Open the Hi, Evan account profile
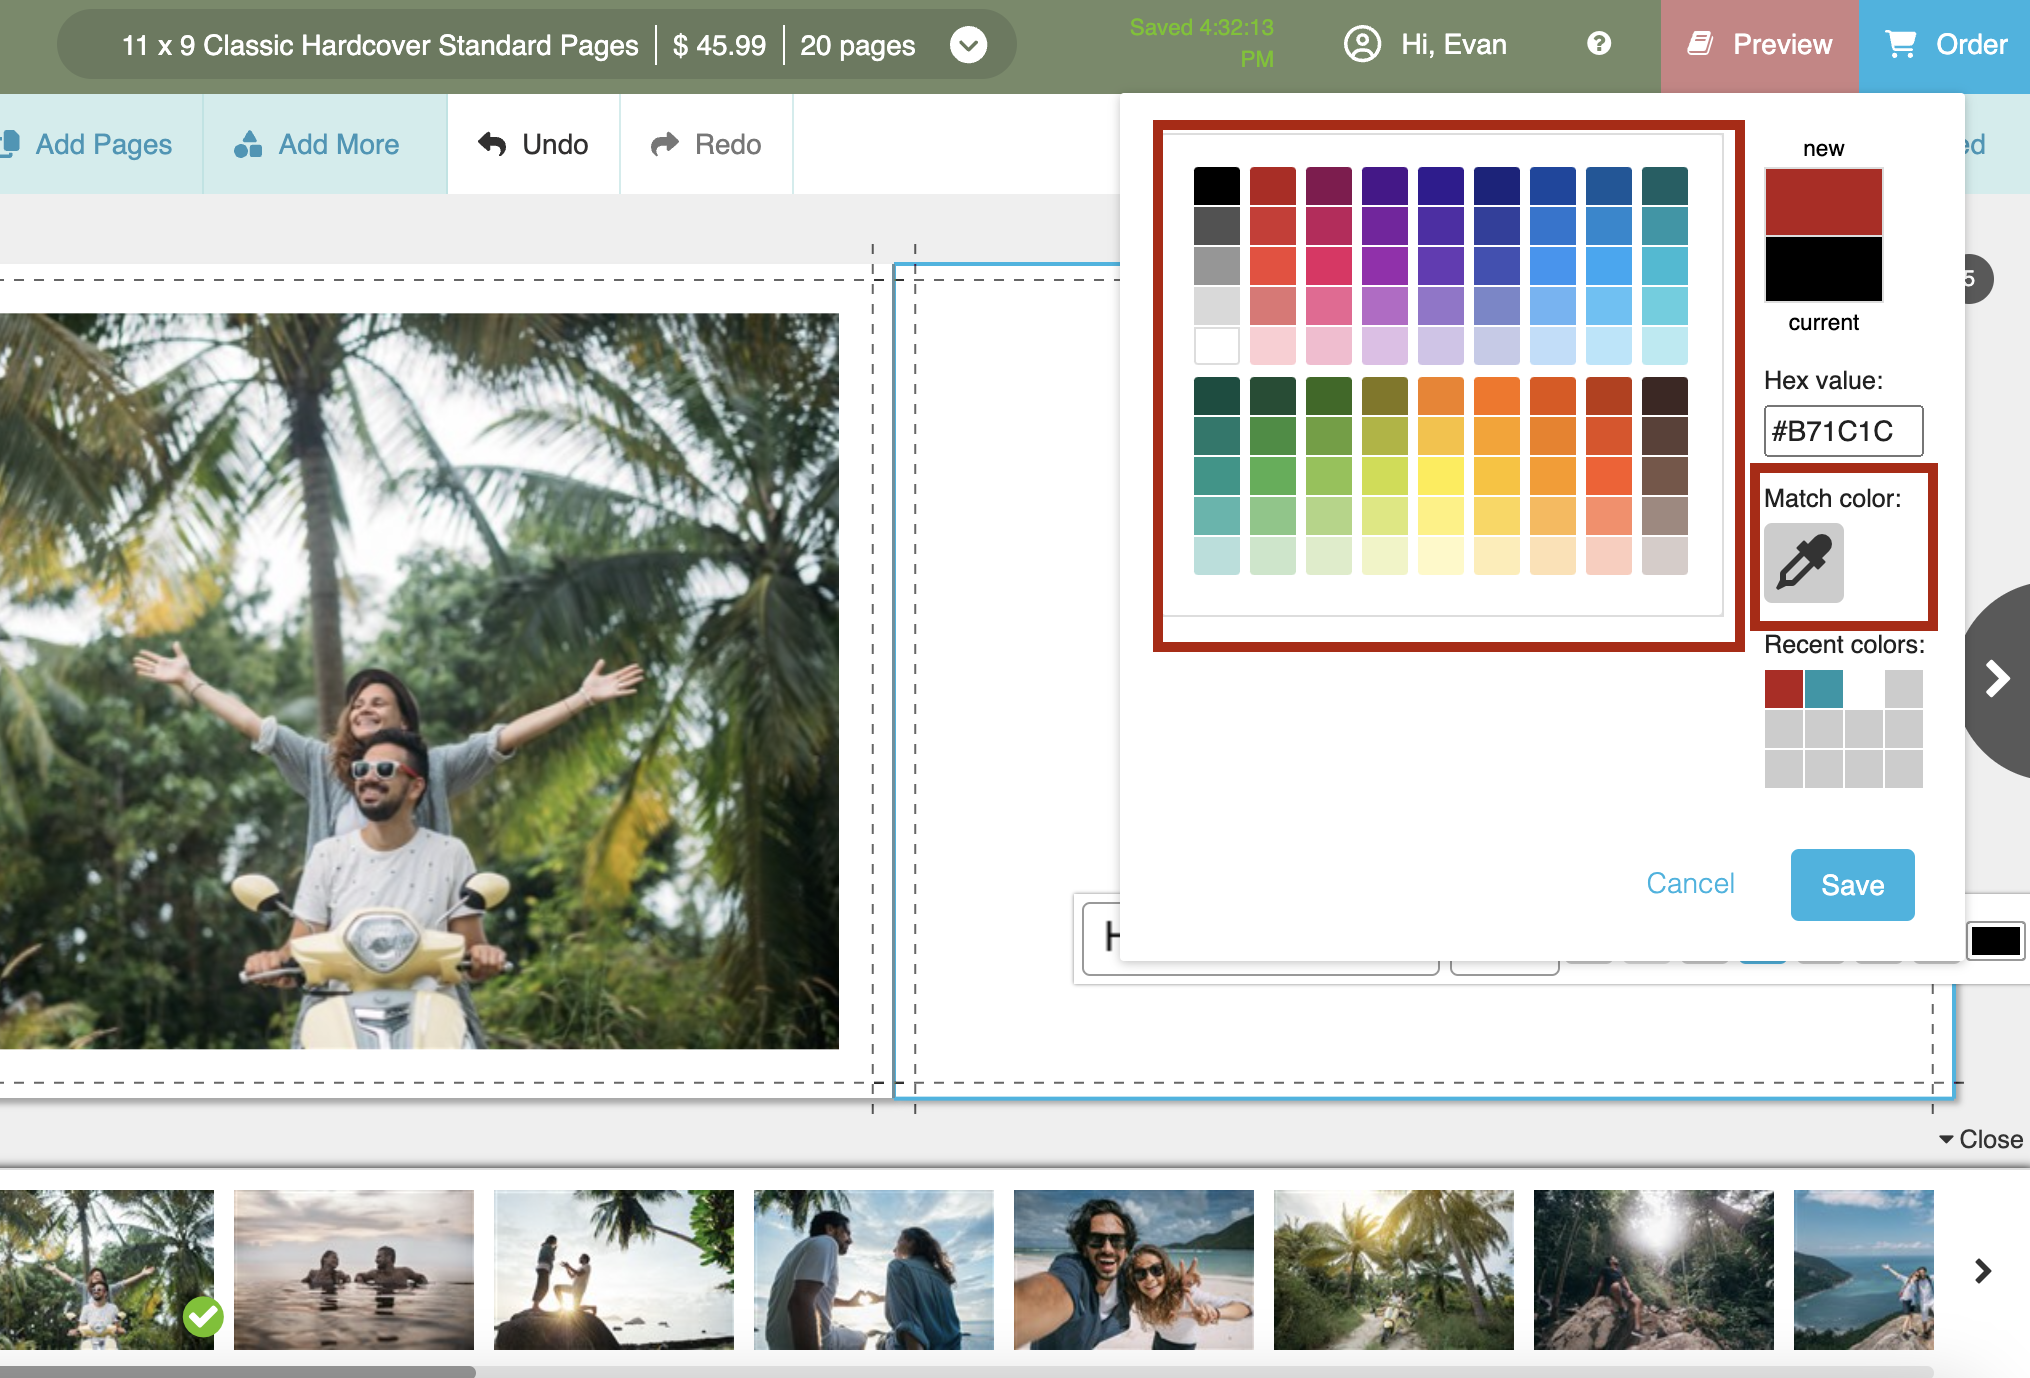The width and height of the screenshot is (2030, 1378). pyautogui.click(x=1426, y=44)
